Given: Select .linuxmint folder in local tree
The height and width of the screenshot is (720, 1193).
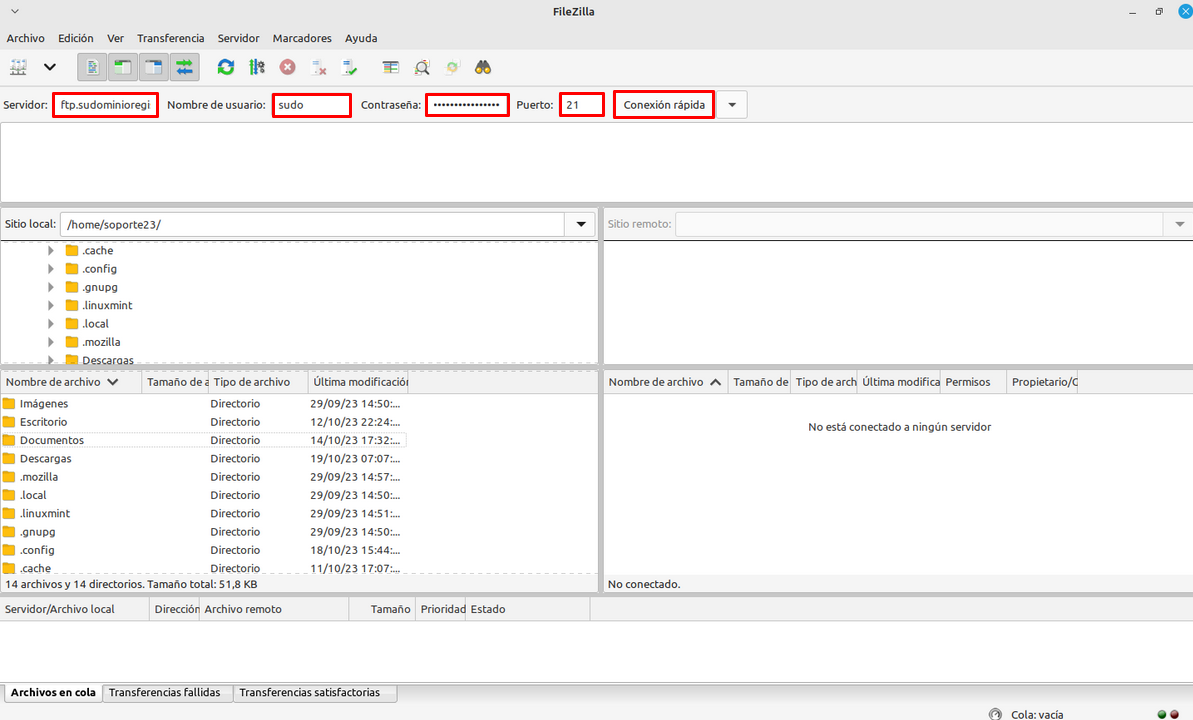Looking at the screenshot, I should [x=107, y=305].
